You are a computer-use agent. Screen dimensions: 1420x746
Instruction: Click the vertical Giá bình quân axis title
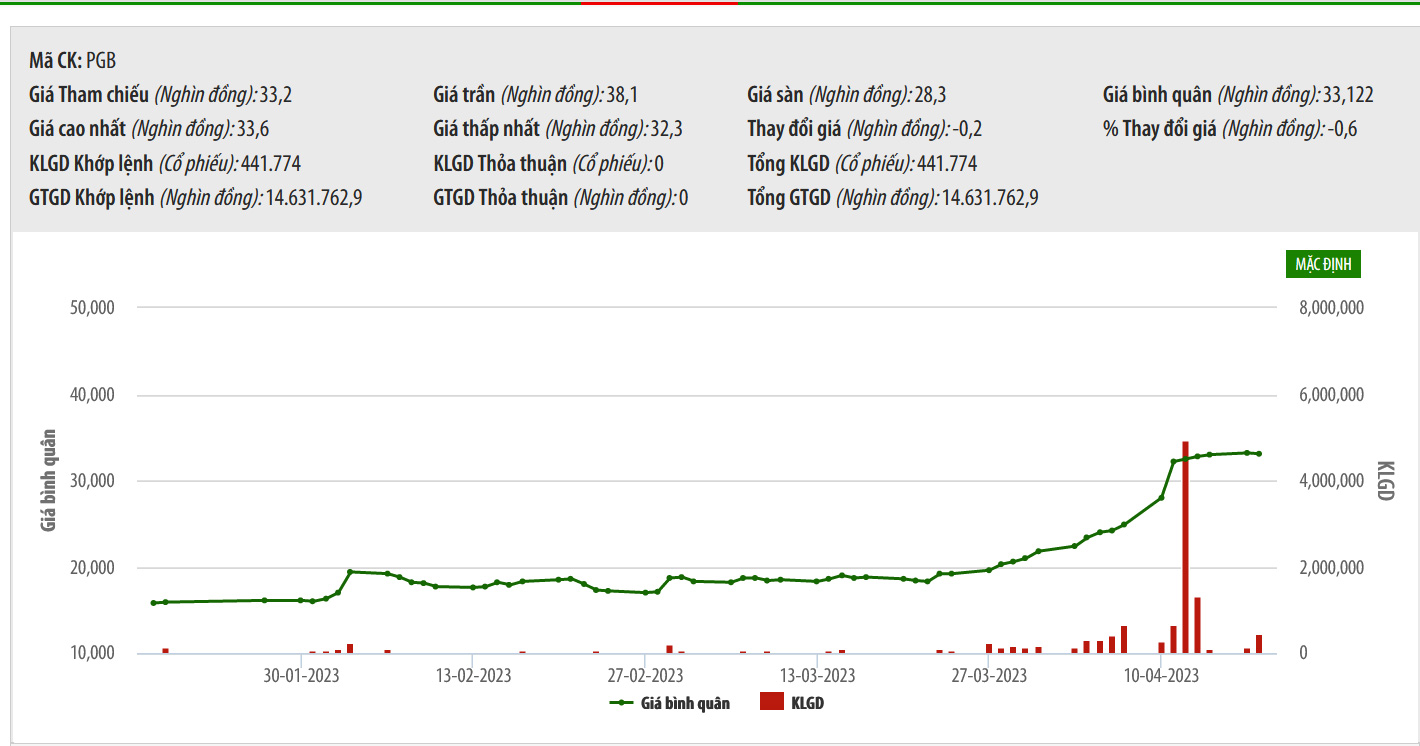click(x=49, y=480)
